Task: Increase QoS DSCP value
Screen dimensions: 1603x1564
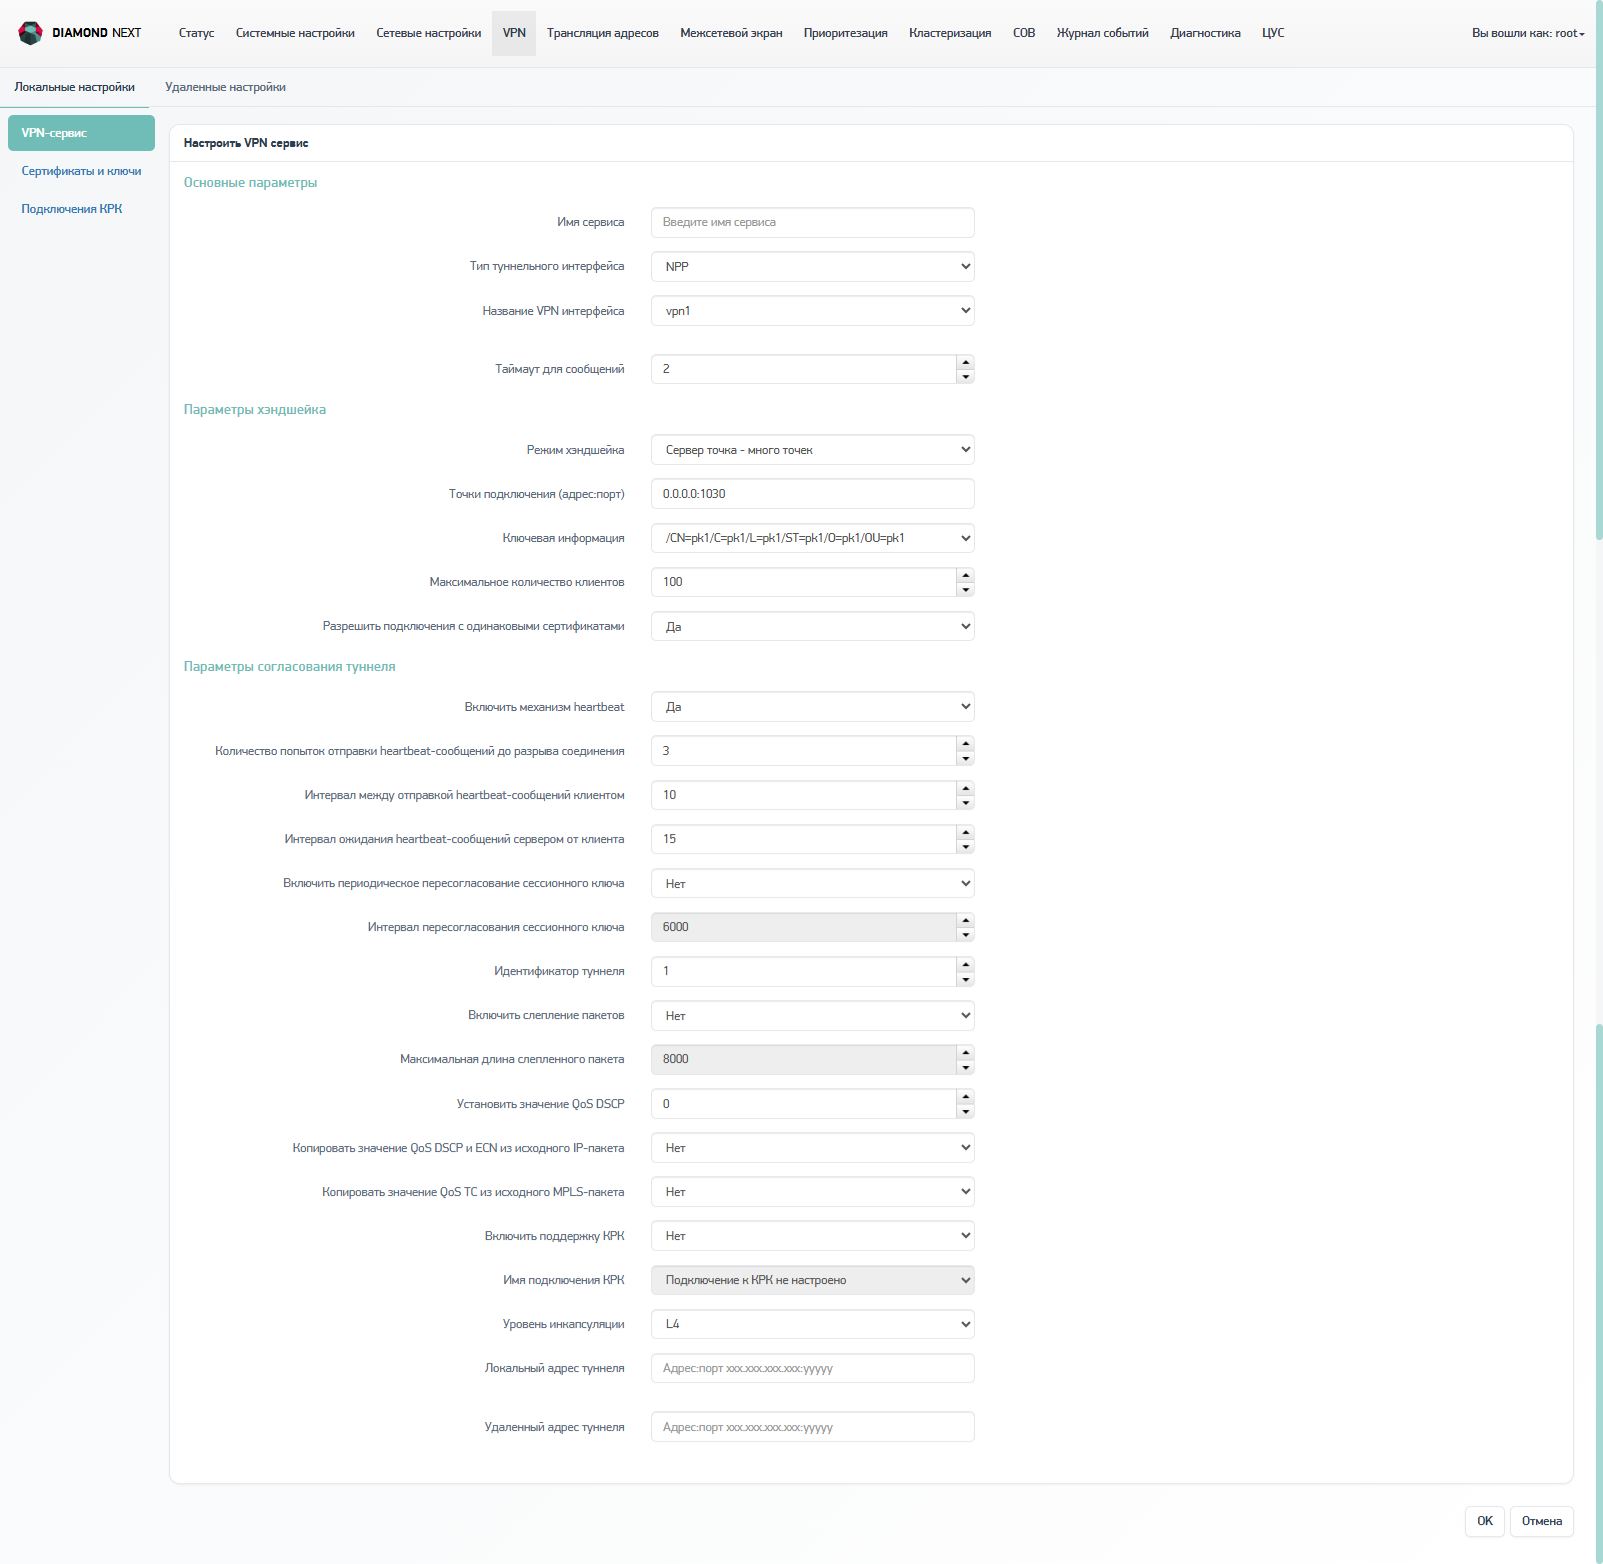Action: coord(965,1097)
